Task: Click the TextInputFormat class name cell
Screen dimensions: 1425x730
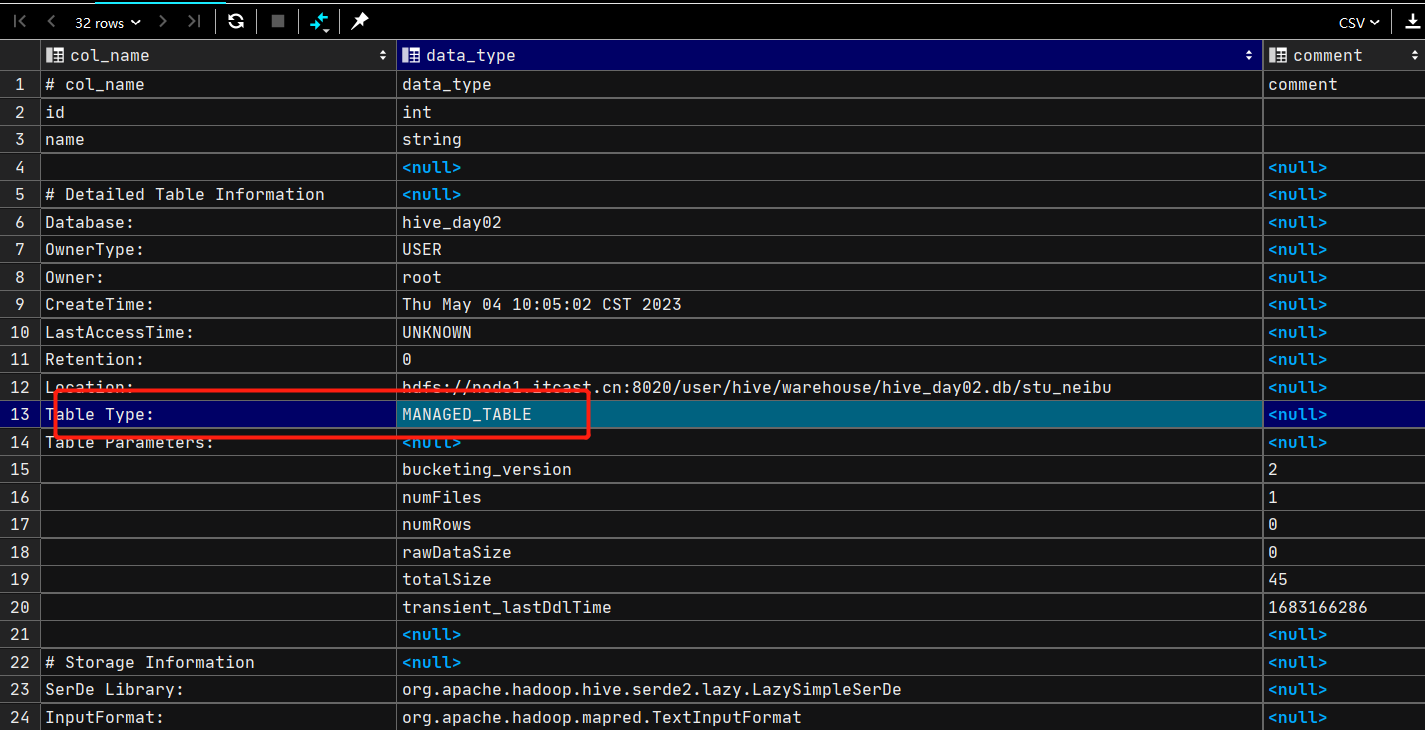Action: coord(830,717)
